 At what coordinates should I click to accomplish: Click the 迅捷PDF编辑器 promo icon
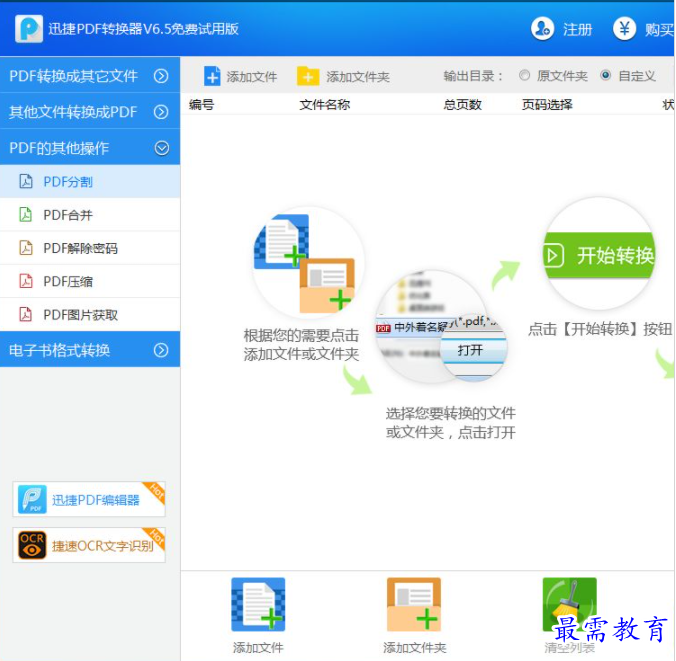(32, 499)
